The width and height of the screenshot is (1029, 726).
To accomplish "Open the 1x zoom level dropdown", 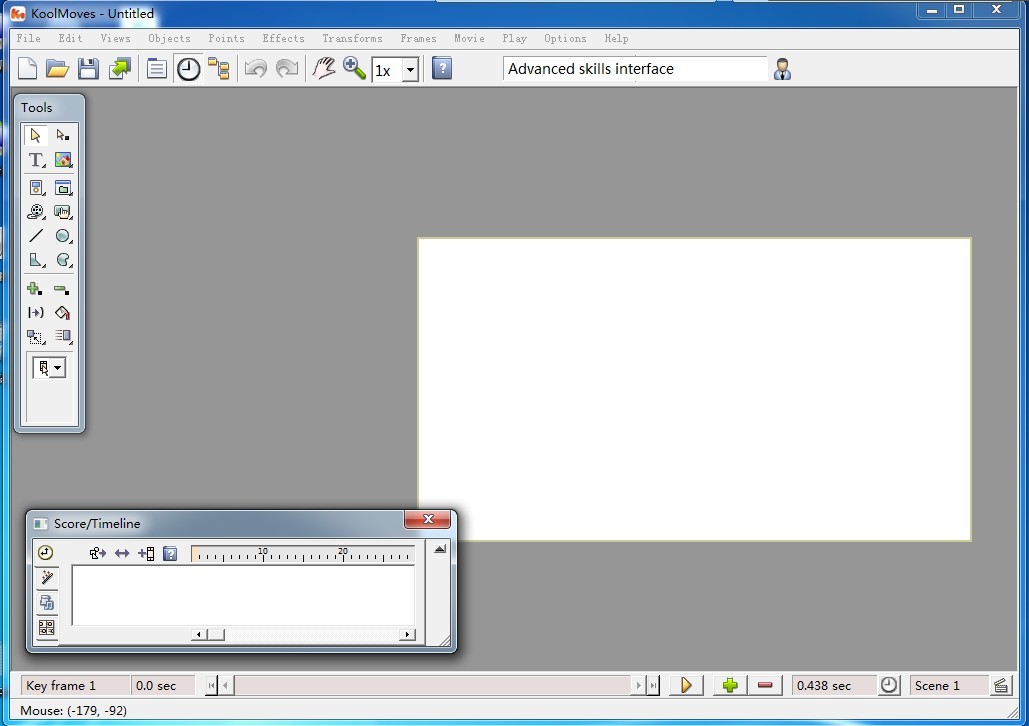I will [410, 70].
